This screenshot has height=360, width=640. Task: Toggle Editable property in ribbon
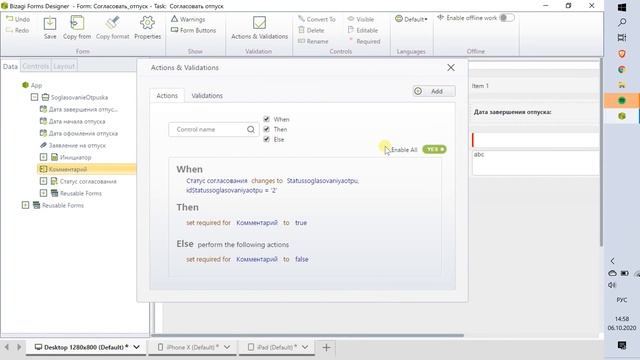click(363, 30)
